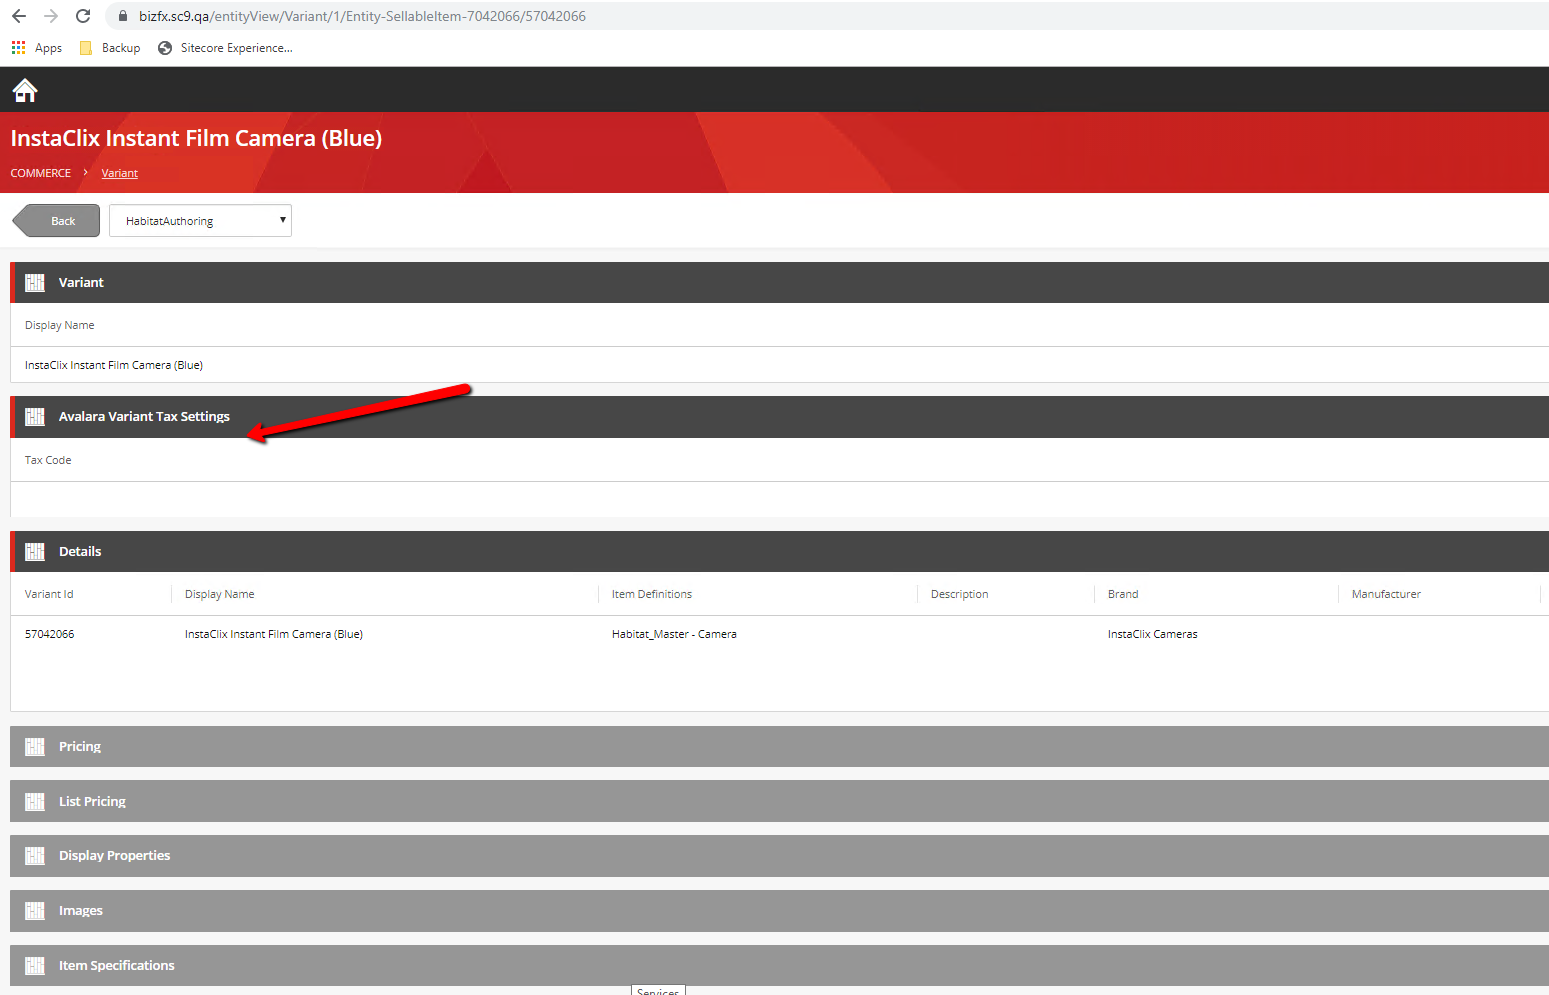Image resolution: width=1549 pixels, height=995 pixels.
Task: Click the variant id value 57042066
Action: pos(49,634)
